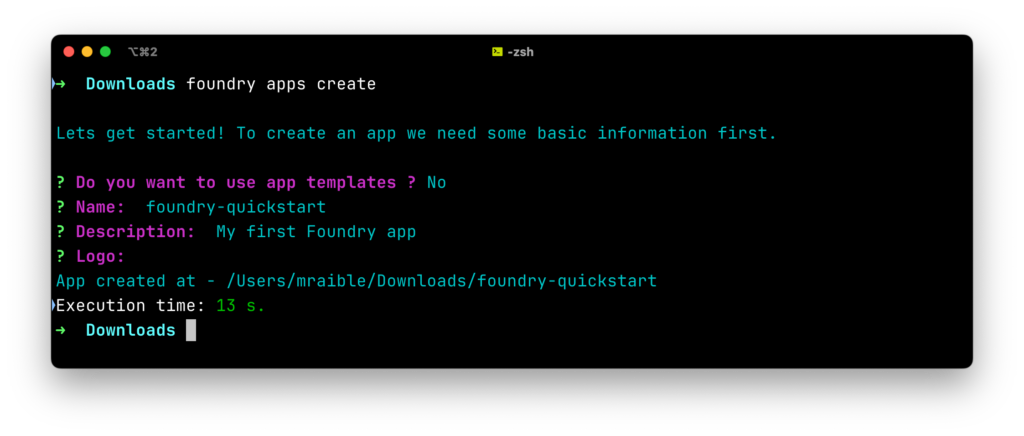Click the 'Lets get started!' message line
This screenshot has height=436, width=1024.
(417, 134)
